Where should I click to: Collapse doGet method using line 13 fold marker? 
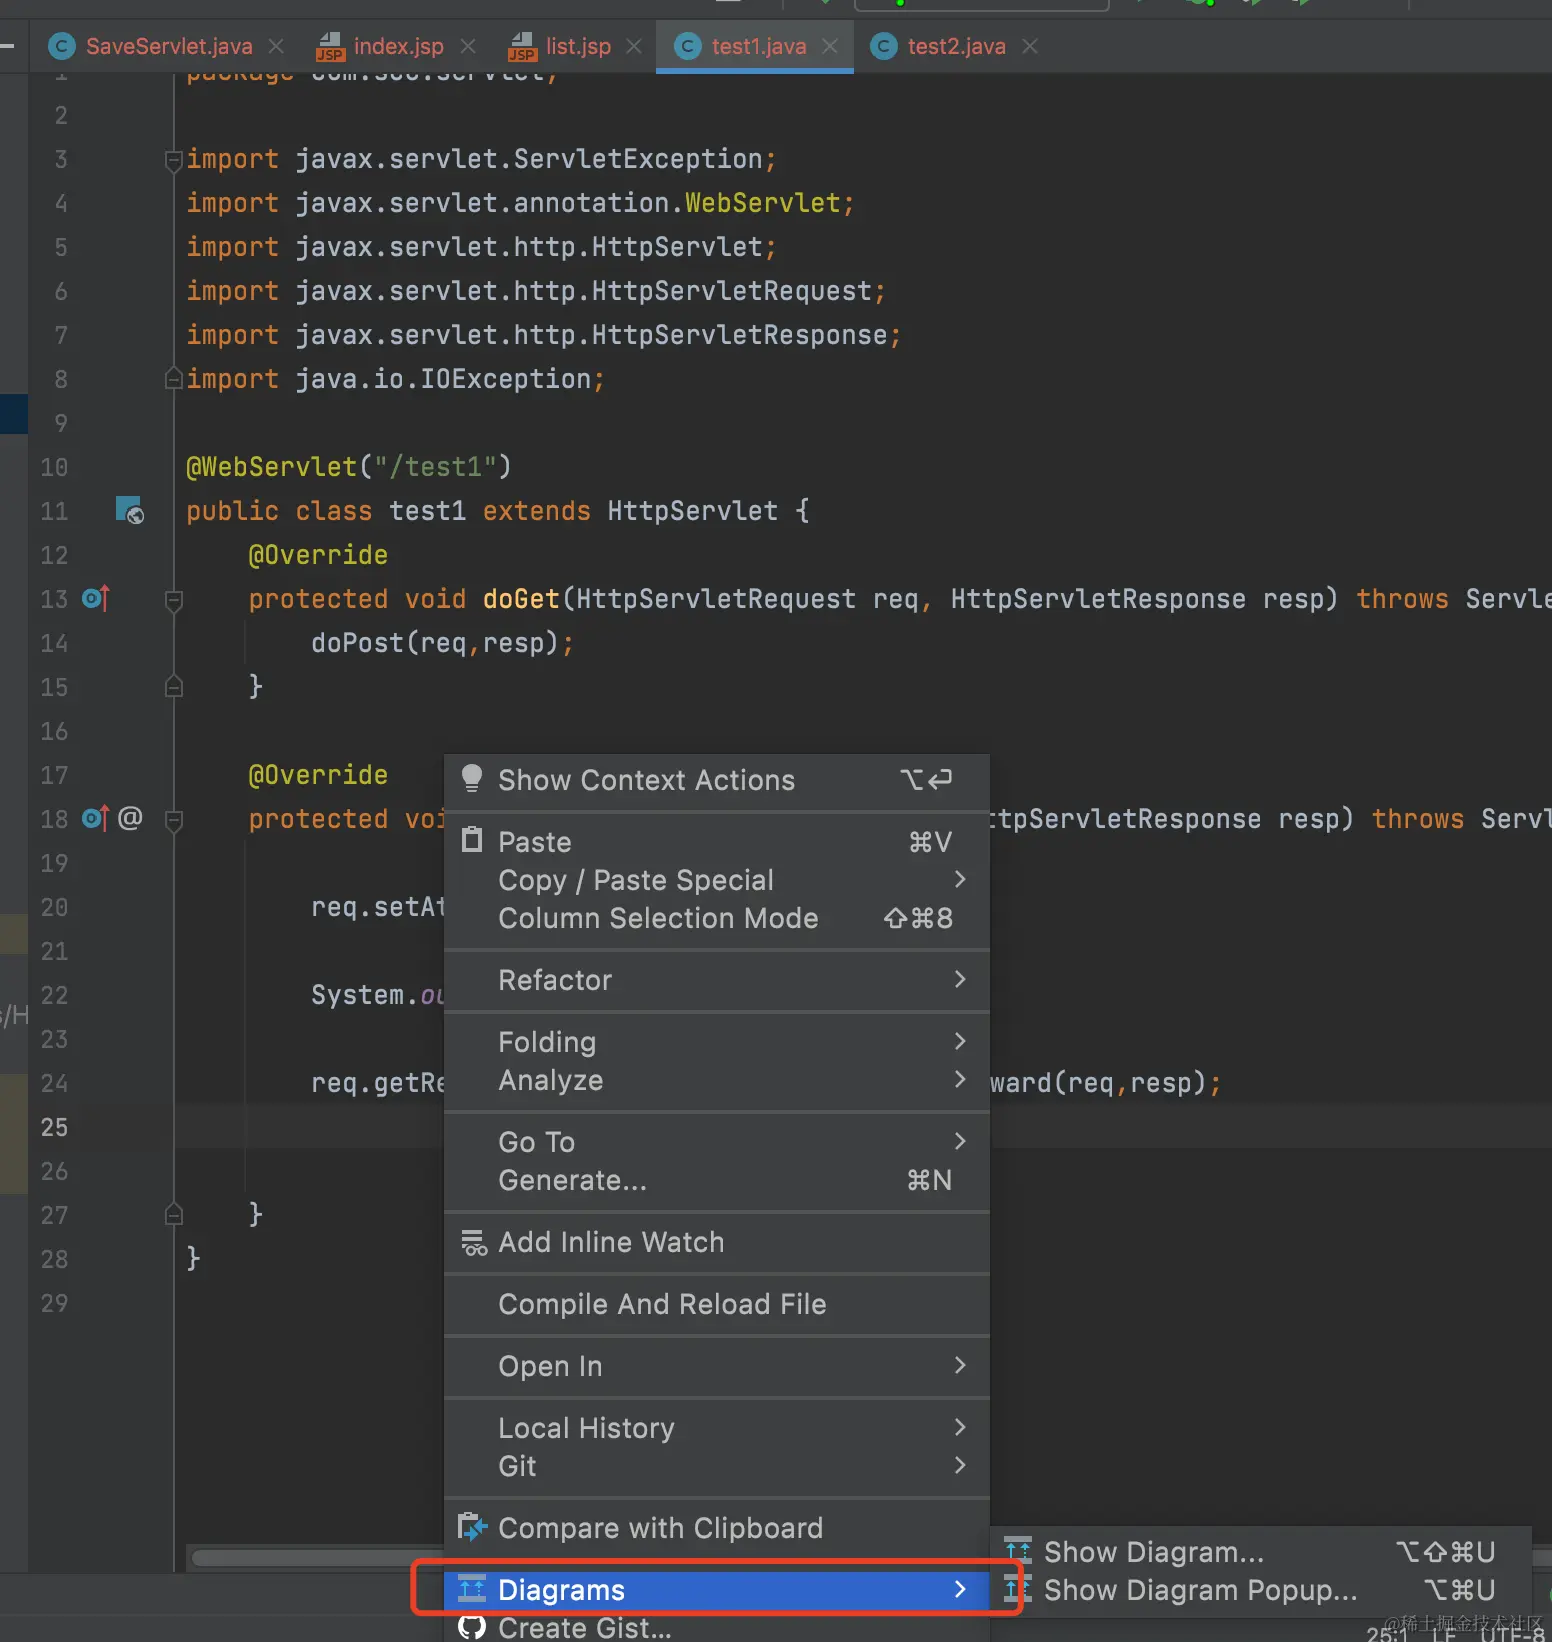(174, 599)
